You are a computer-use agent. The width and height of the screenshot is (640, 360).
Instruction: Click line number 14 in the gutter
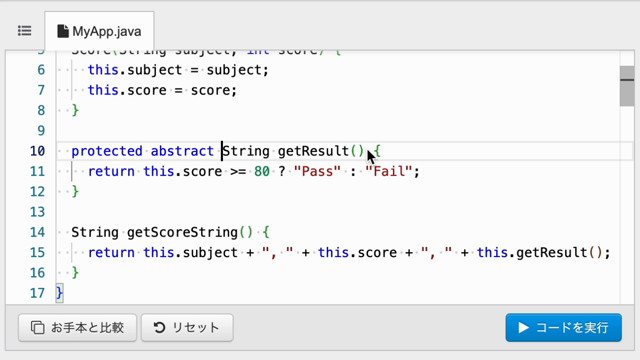37,232
